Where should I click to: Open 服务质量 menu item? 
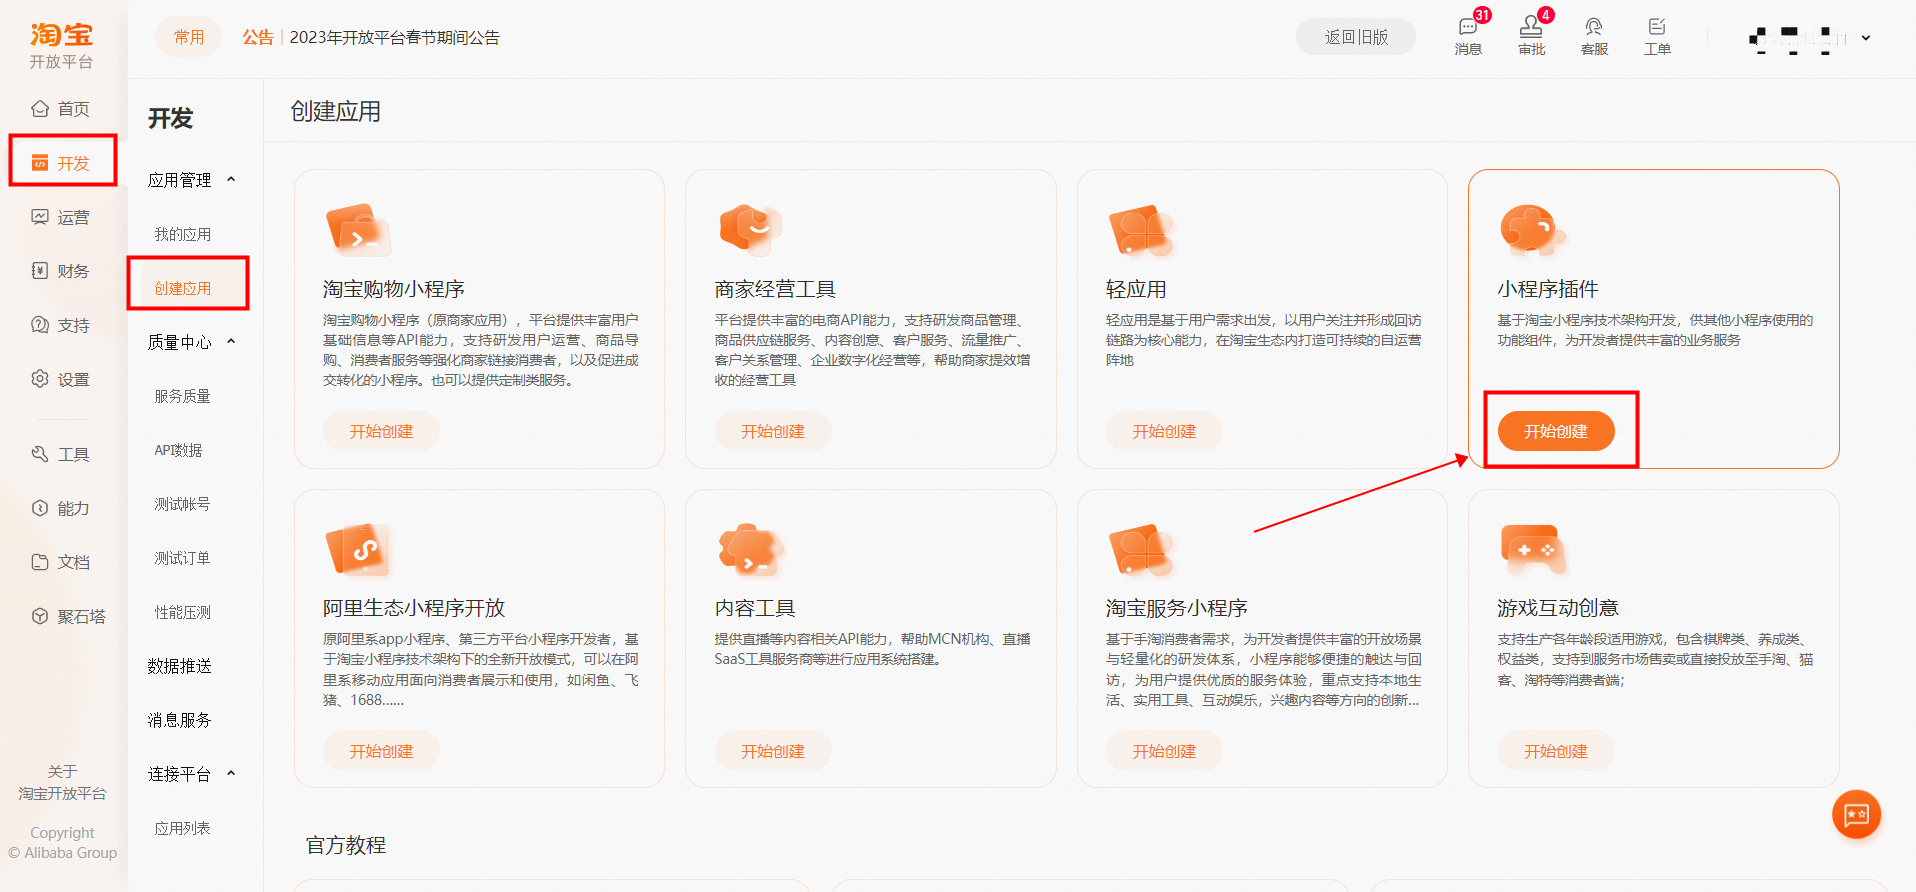[182, 396]
